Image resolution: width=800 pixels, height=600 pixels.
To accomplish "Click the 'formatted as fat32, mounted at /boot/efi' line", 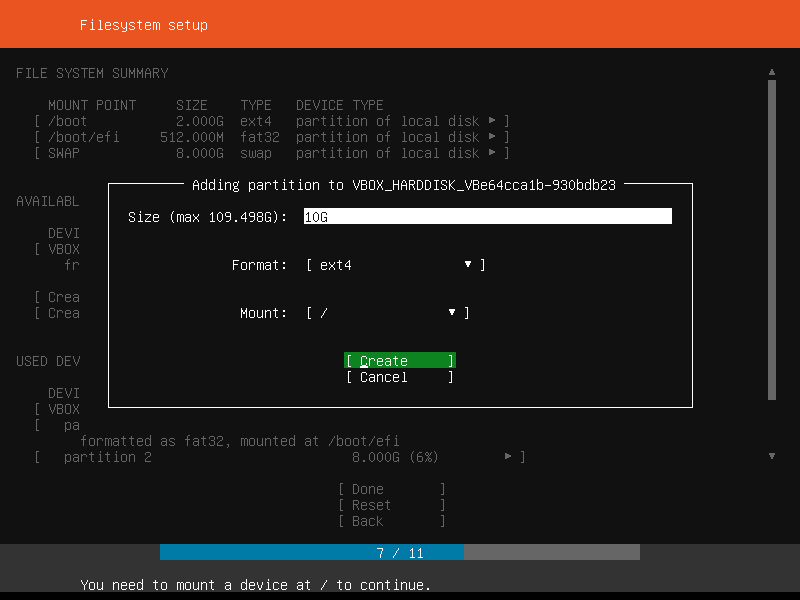I will pyautogui.click(x=240, y=441).
